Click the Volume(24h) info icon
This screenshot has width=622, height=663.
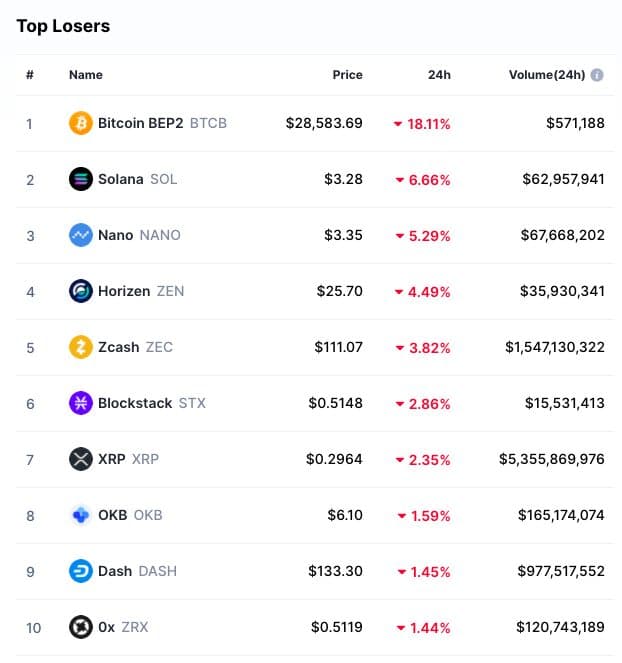pyautogui.click(x=597, y=75)
